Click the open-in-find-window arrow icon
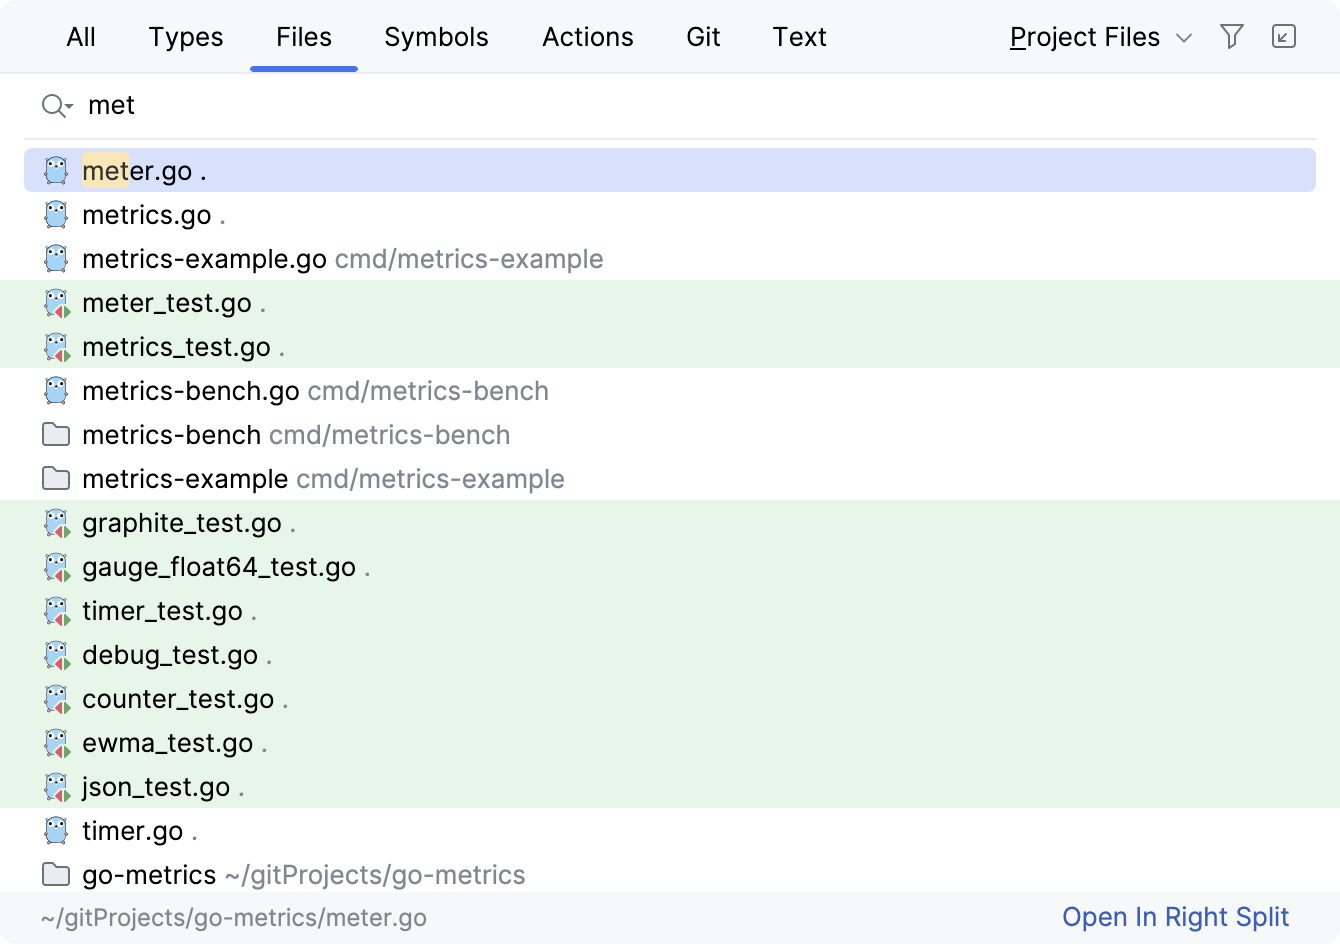Screen dimensions: 1340x944 tap(1284, 36)
